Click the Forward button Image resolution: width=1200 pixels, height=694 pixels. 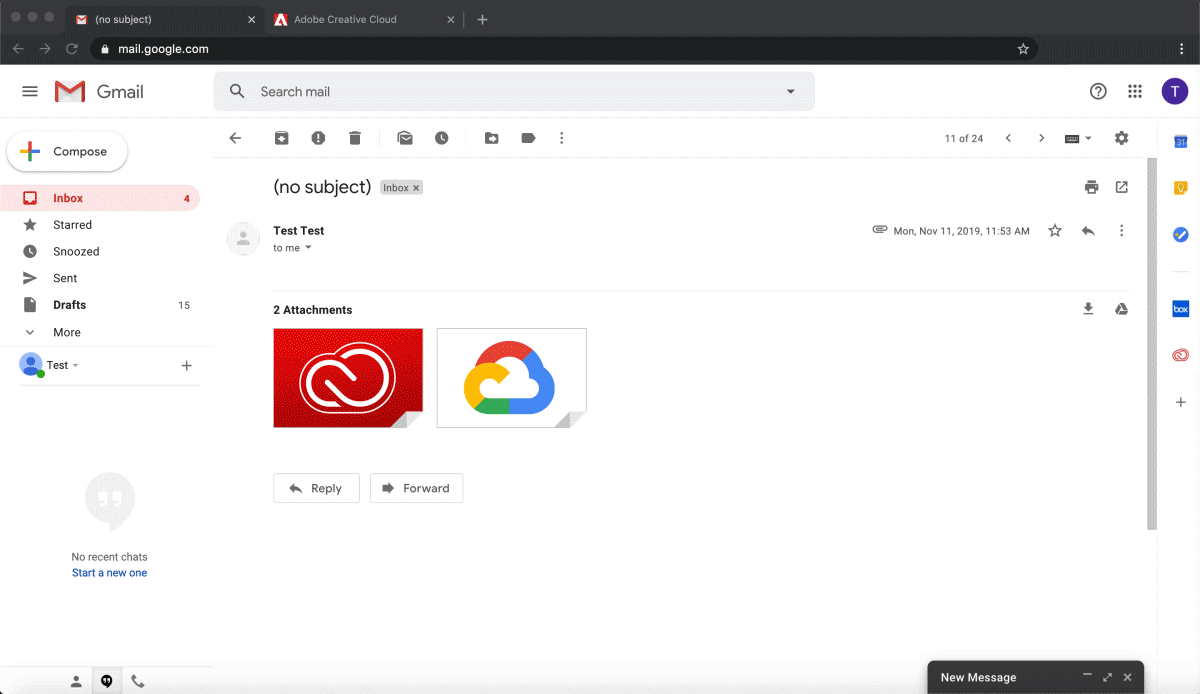416,488
